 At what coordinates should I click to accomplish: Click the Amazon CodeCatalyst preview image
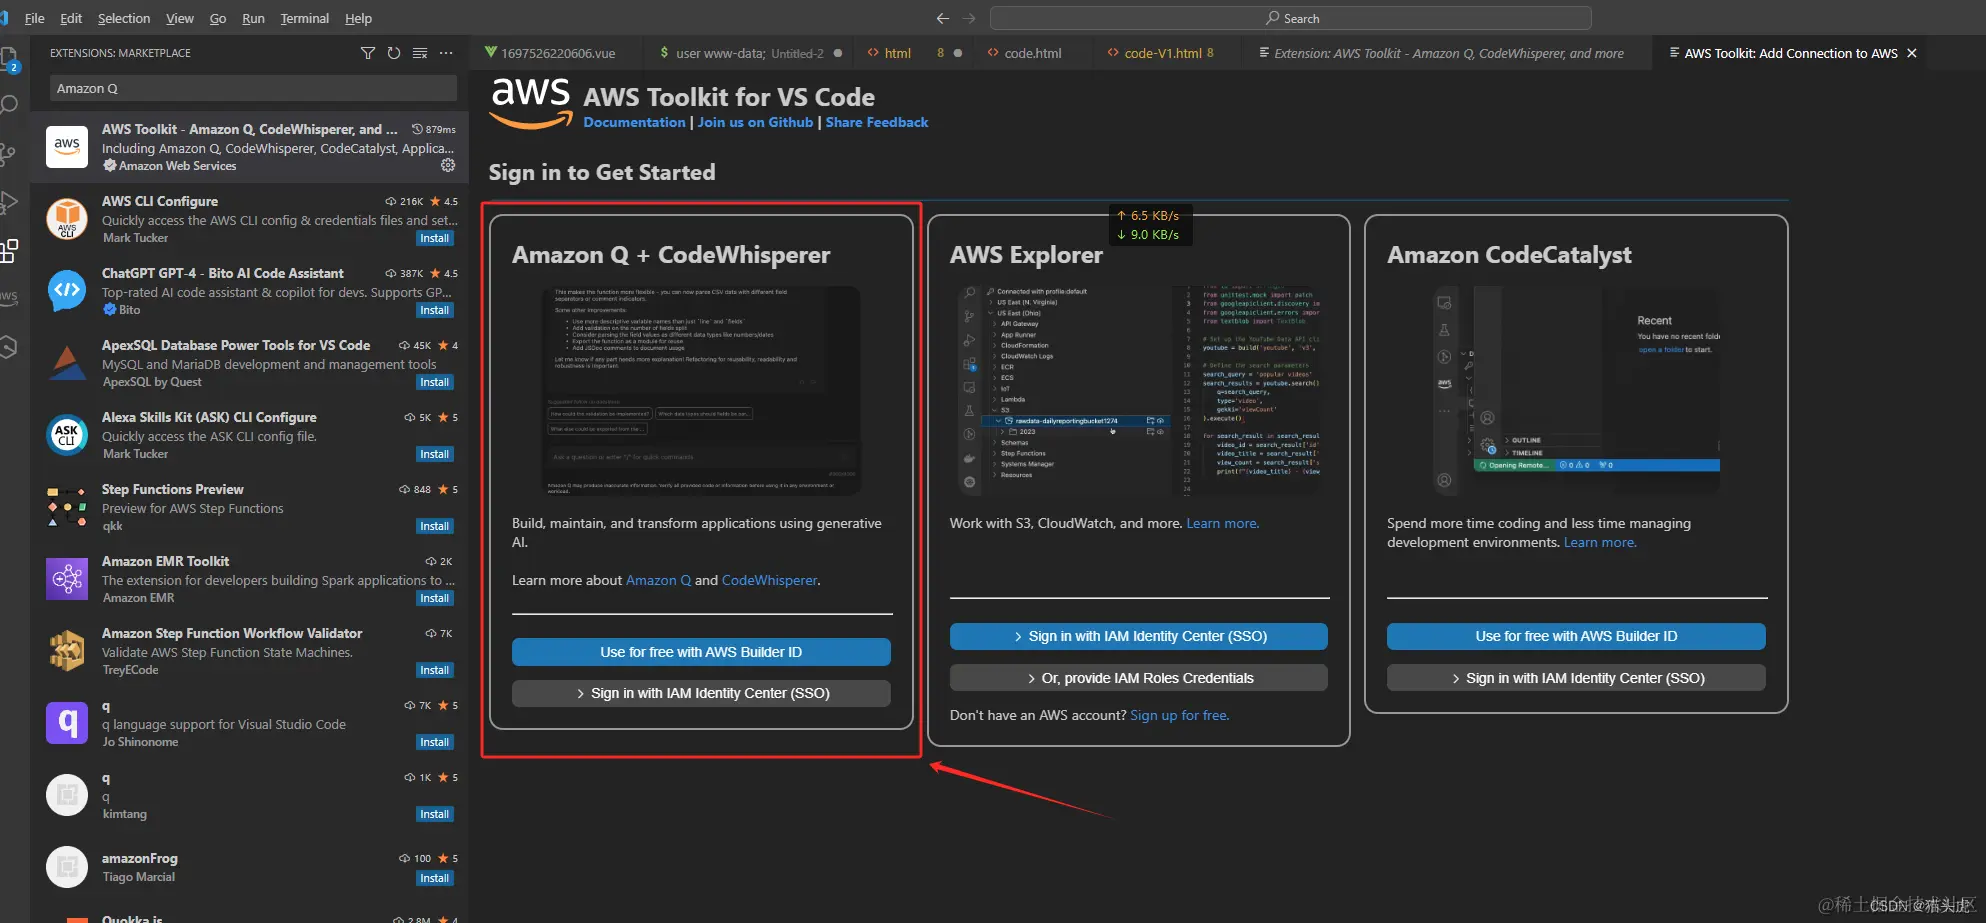(x=1576, y=391)
